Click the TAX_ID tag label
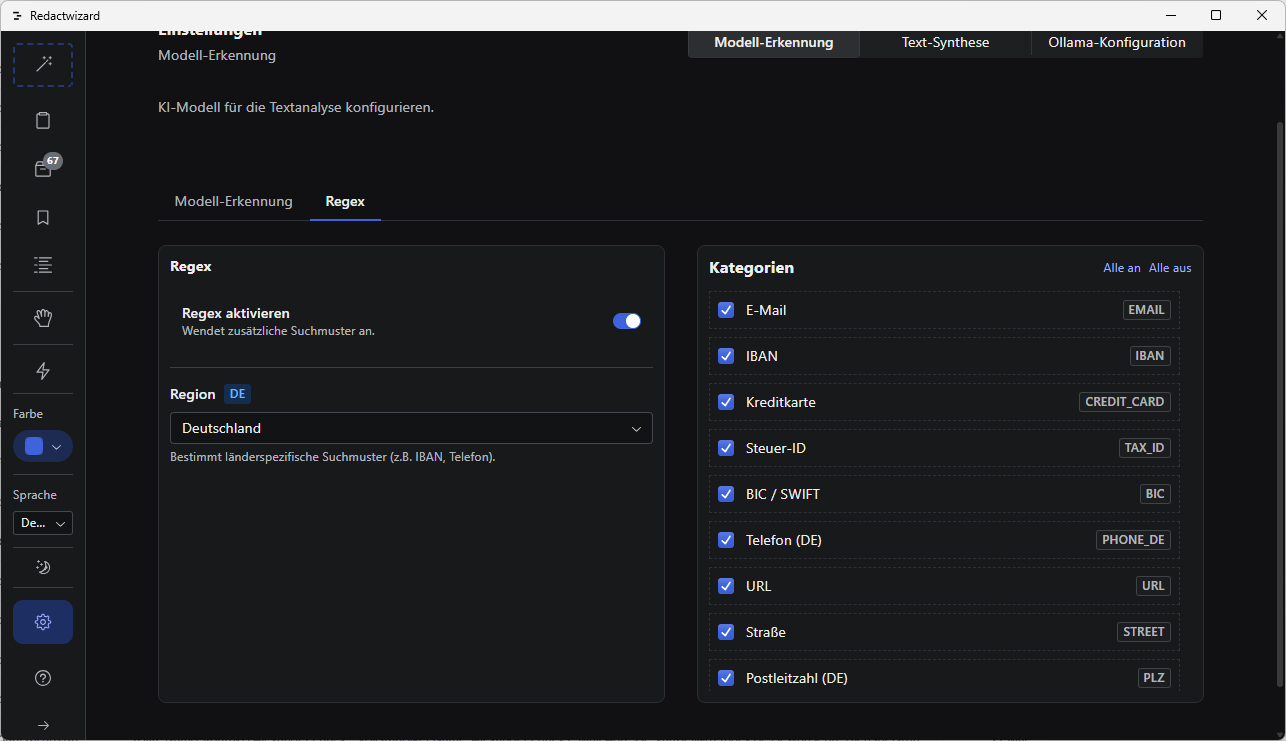This screenshot has width=1286, height=741. click(1144, 448)
